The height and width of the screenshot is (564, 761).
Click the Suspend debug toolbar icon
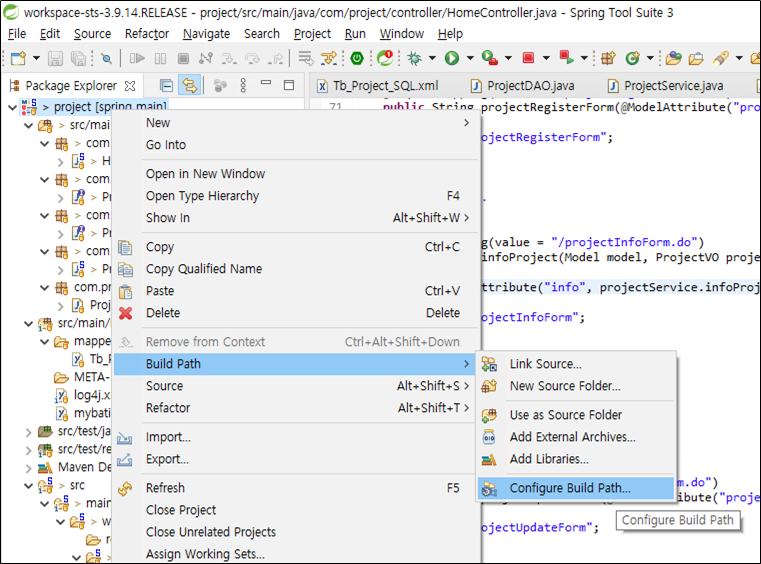point(160,58)
